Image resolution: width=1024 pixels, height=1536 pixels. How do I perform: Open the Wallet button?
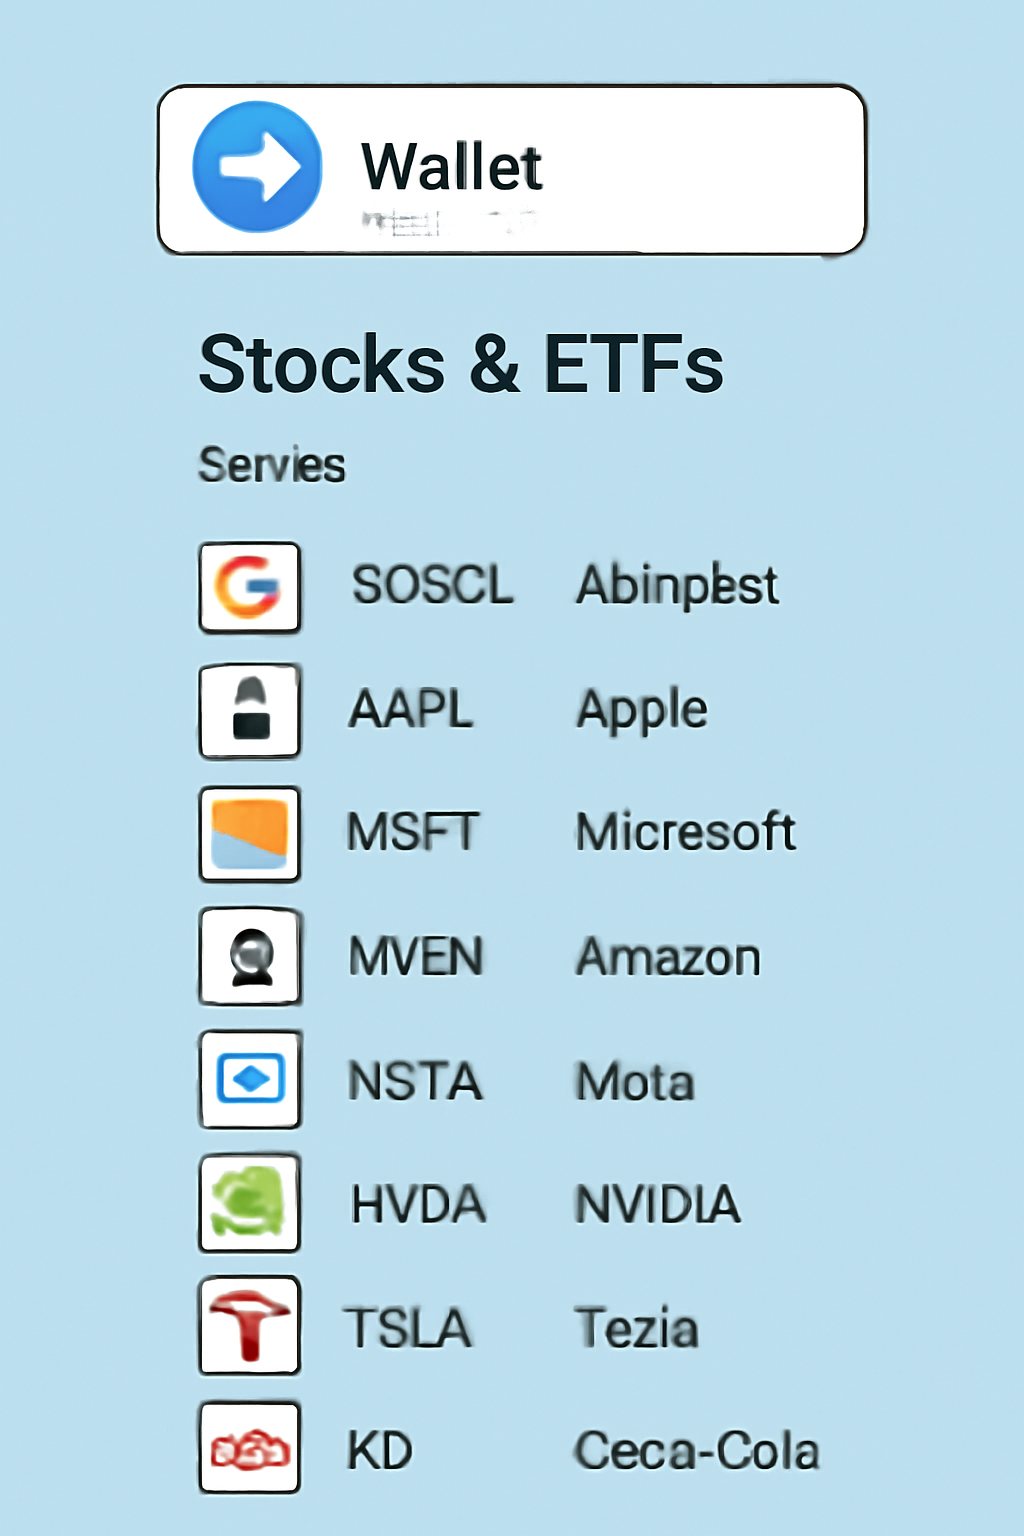512,167
